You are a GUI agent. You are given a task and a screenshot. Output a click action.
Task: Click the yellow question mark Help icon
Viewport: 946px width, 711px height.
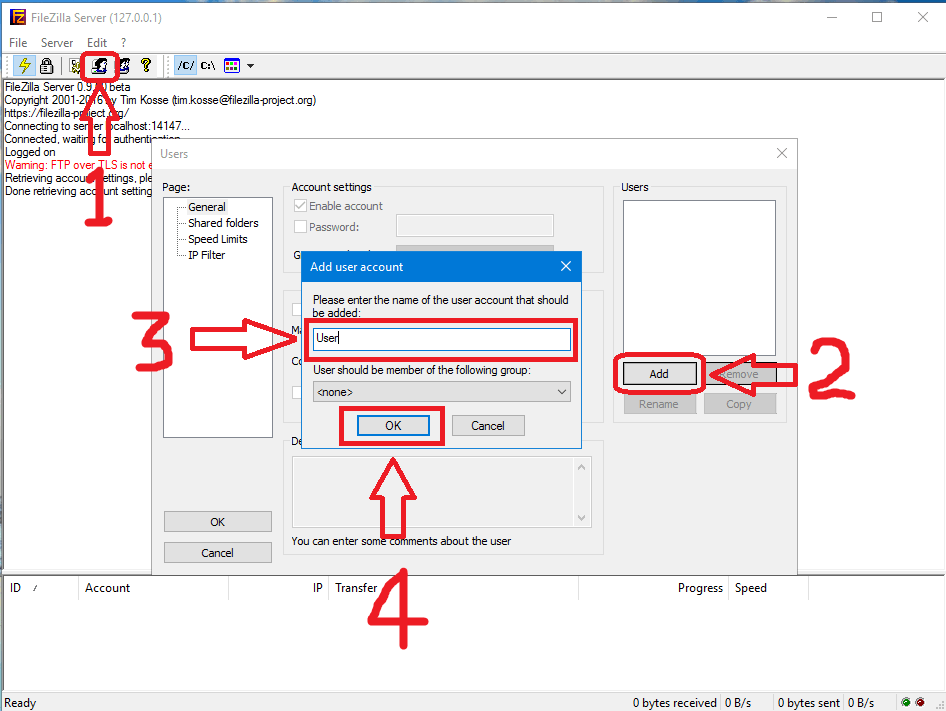(x=146, y=65)
